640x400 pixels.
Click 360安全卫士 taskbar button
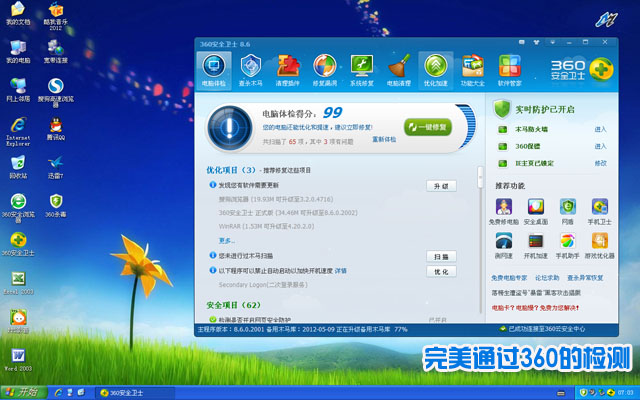coord(135,393)
